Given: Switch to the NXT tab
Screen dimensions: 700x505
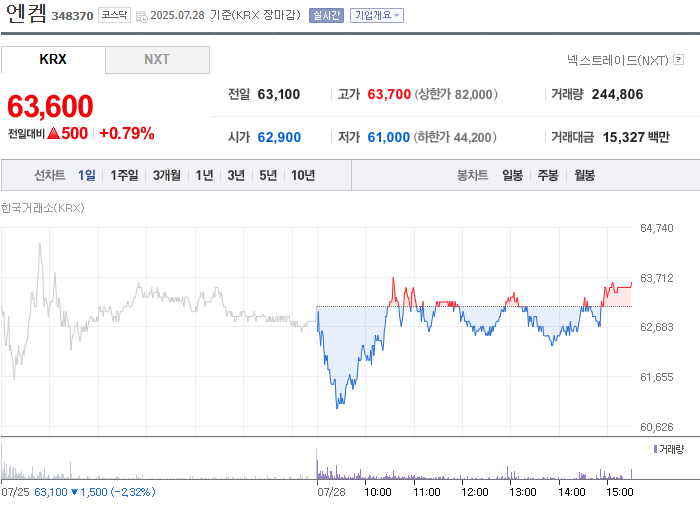Looking at the screenshot, I should point(157,59).
